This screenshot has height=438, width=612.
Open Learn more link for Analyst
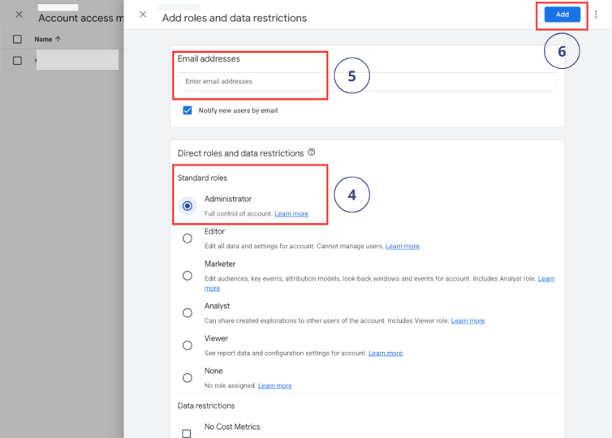468,320
